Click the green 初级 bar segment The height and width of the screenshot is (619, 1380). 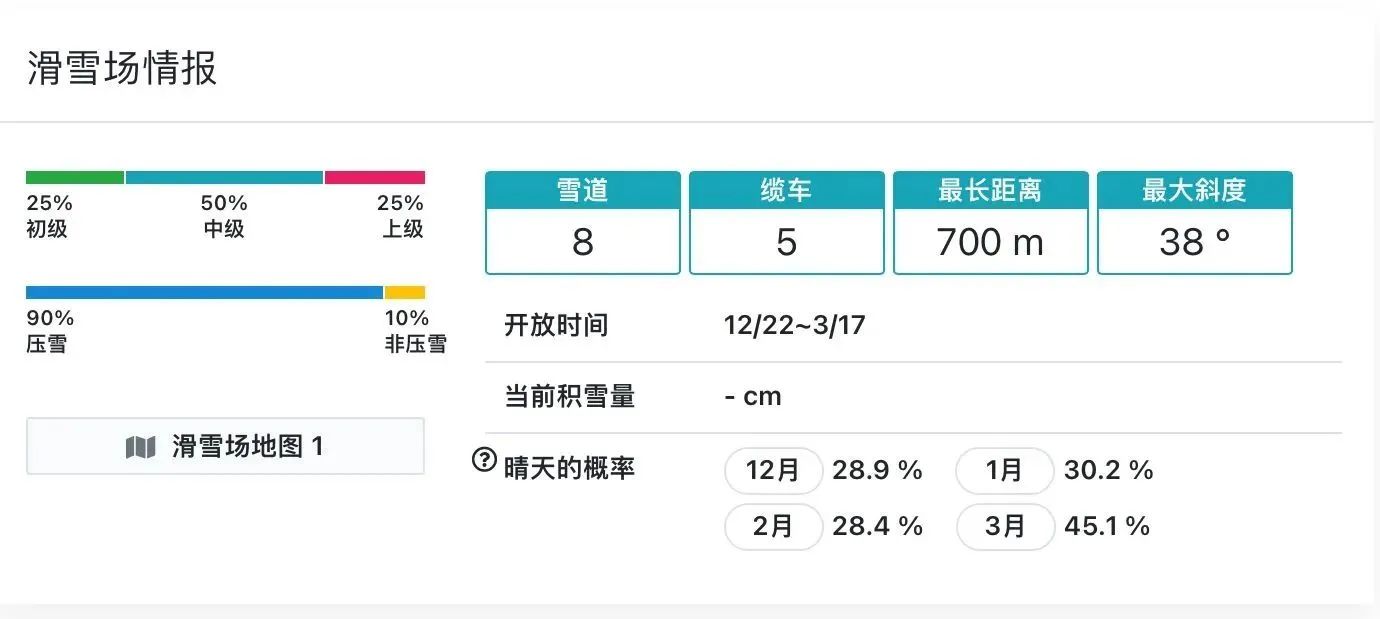[x=75, y=178]
